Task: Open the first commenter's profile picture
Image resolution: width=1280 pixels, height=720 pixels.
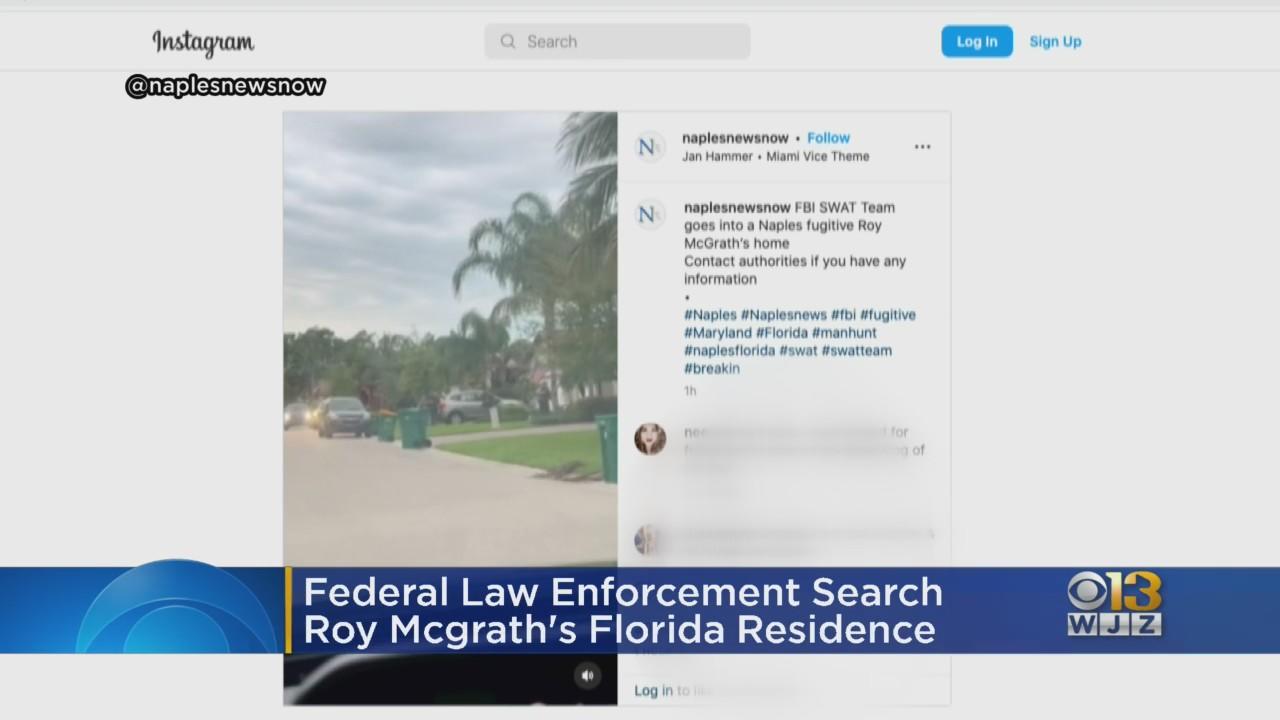Action: (x=650, y=438)
